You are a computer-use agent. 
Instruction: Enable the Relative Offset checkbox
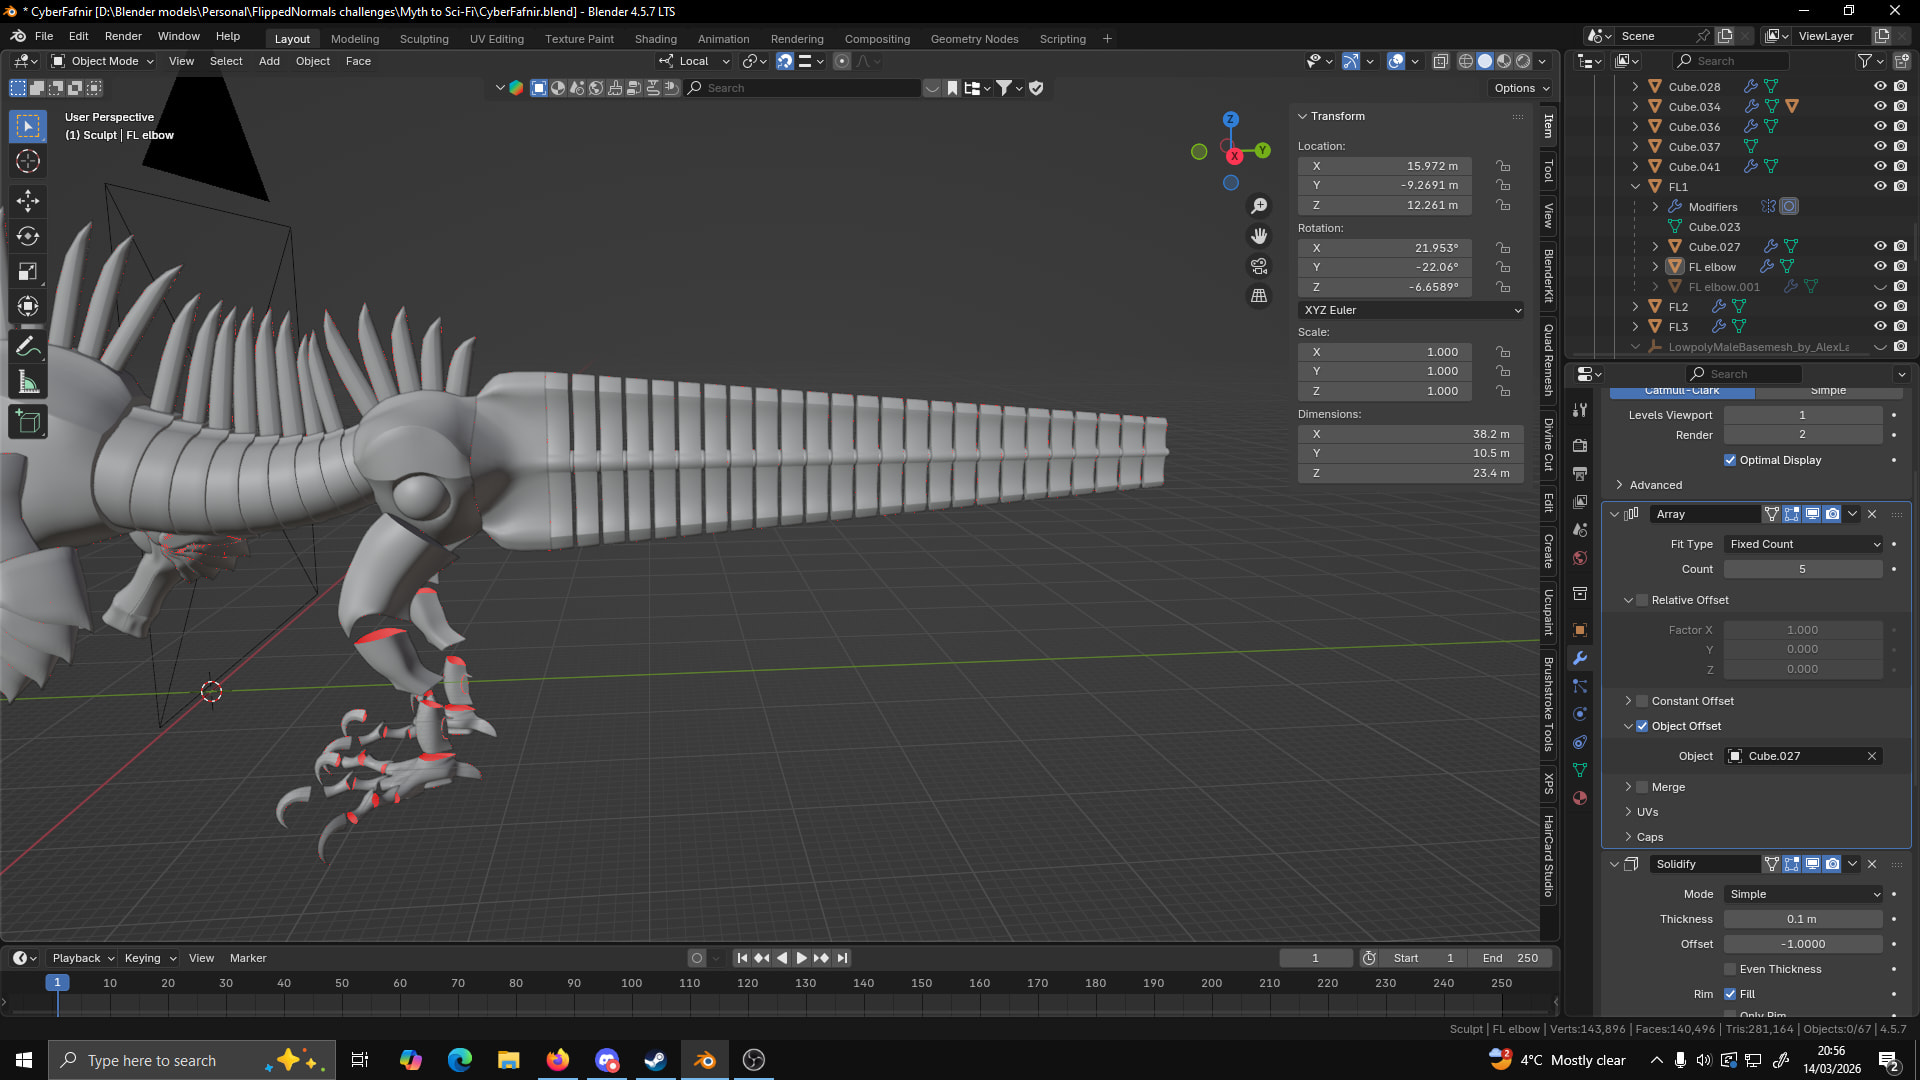point(1642,600)
